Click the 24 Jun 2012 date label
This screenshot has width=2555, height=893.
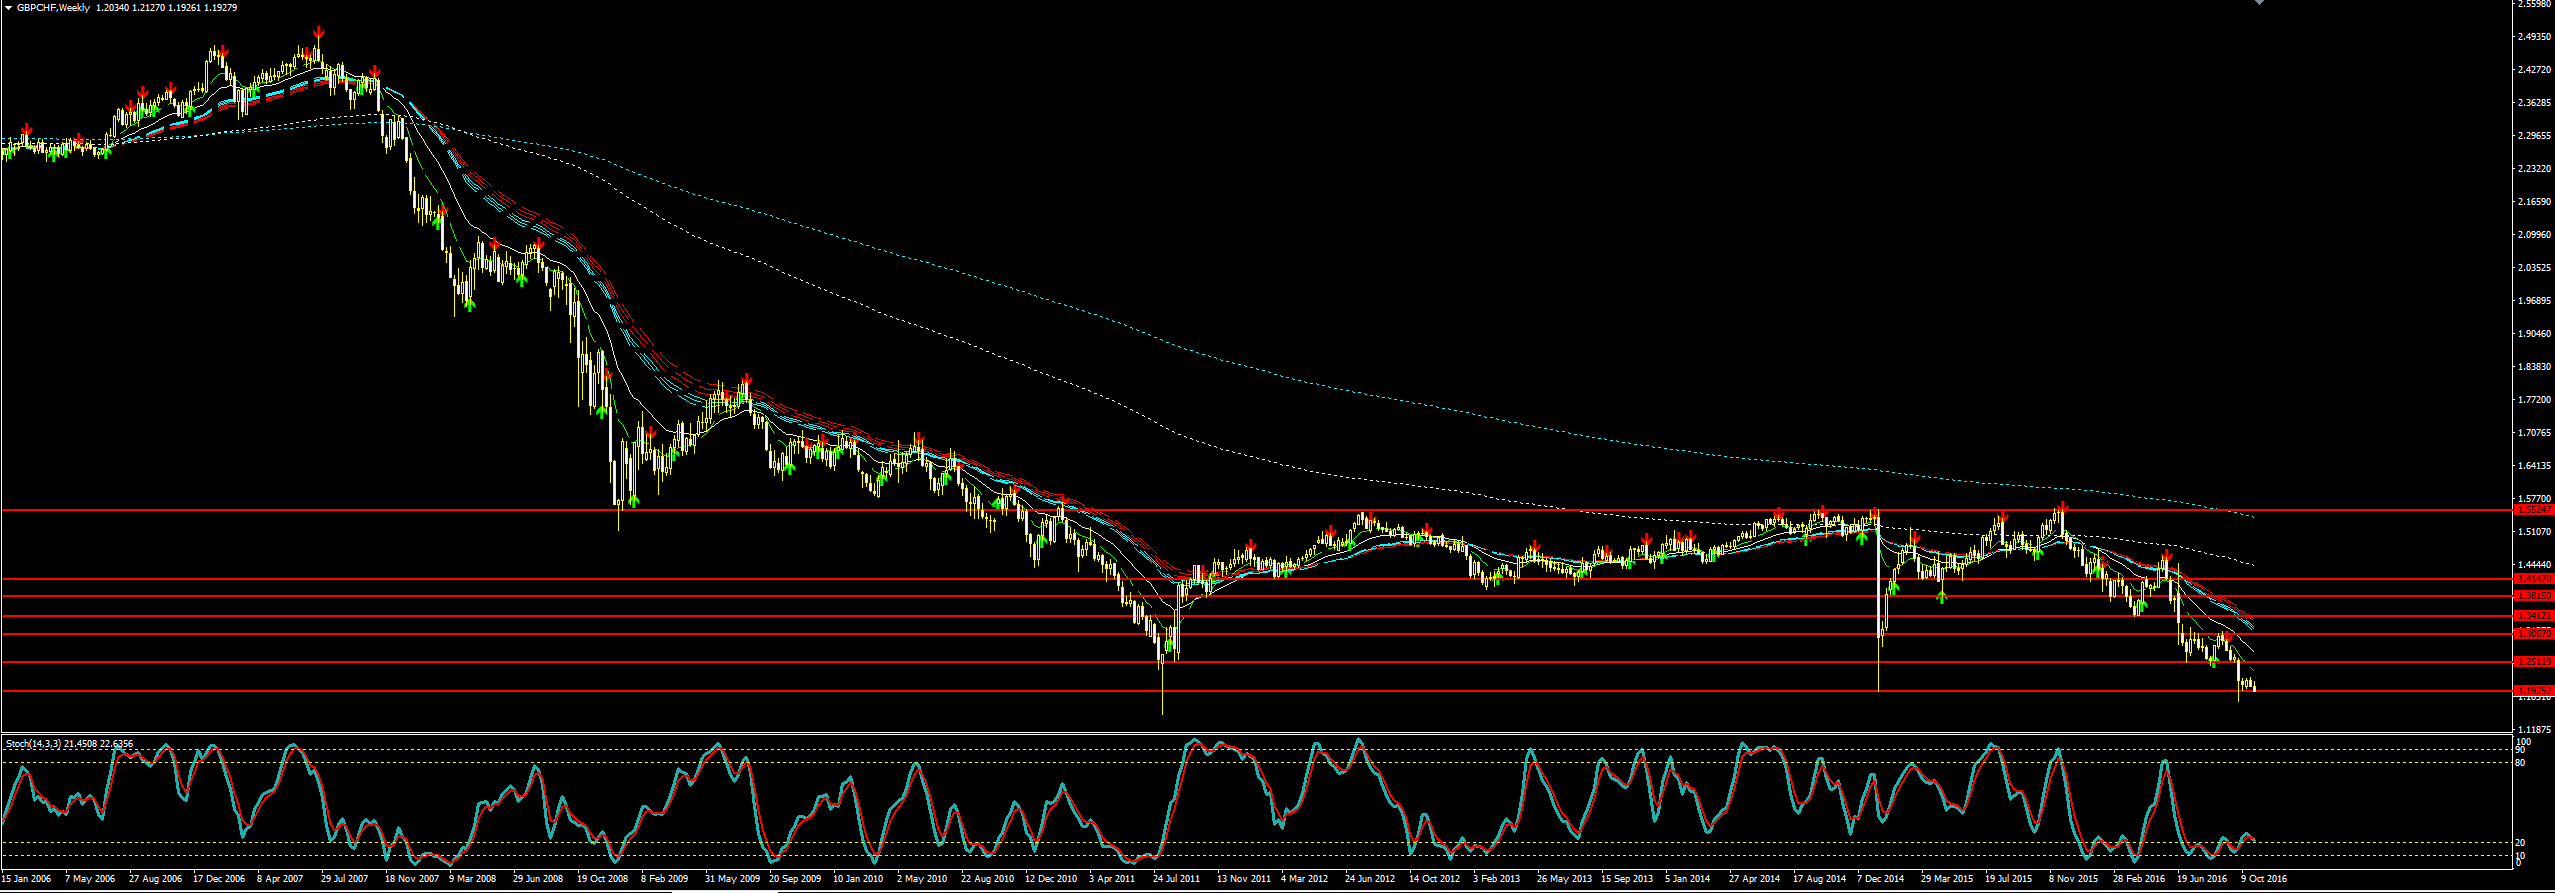tap(1370, 879)
